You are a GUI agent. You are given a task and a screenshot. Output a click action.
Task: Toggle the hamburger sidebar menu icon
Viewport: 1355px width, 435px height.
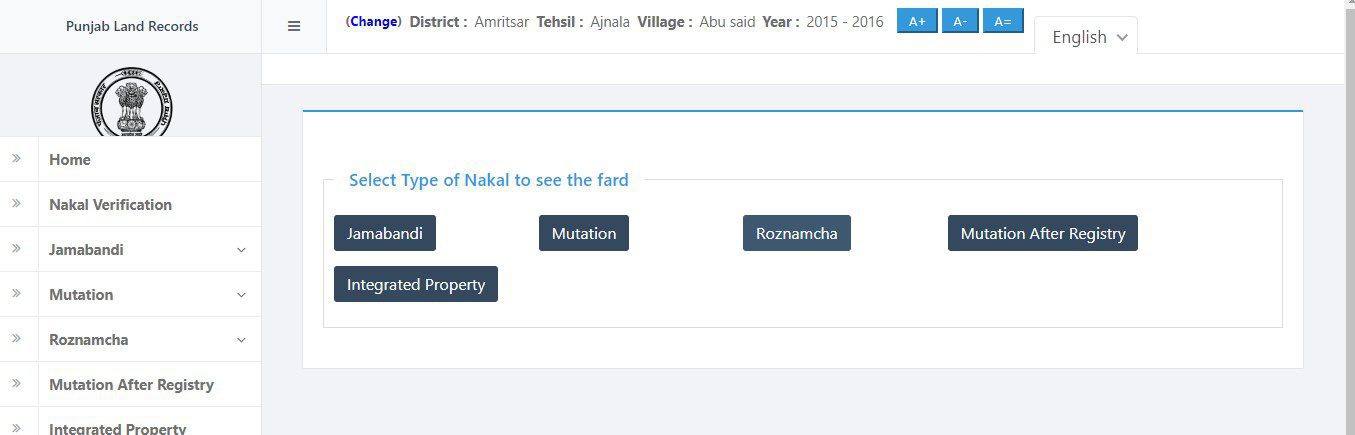pyautogui.click(x=294, y=27)
